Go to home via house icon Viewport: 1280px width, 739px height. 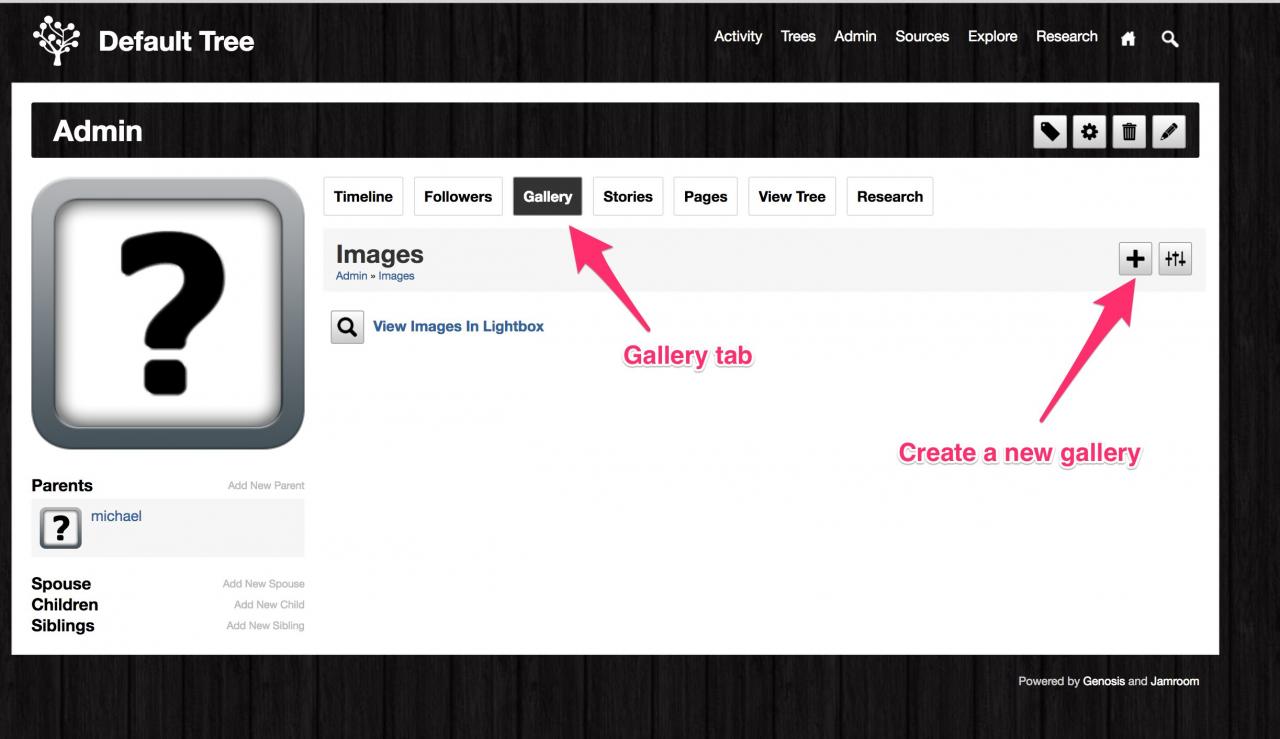1128,39
